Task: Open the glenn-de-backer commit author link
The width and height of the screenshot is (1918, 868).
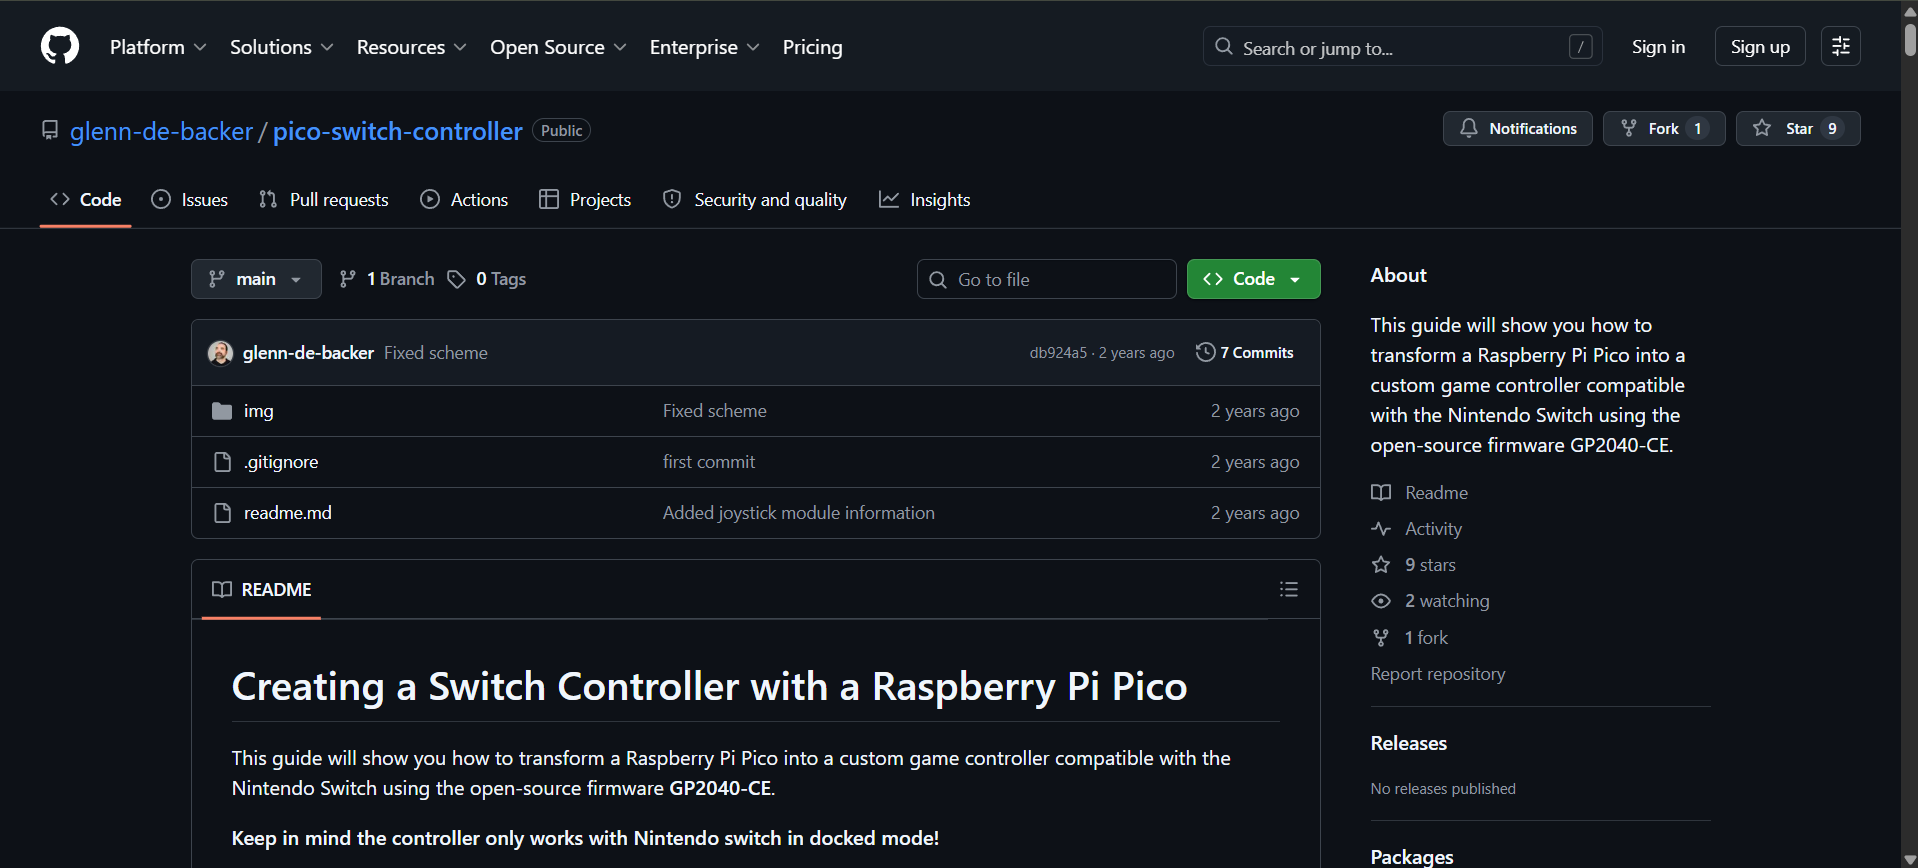Action: tap(308, 353)
